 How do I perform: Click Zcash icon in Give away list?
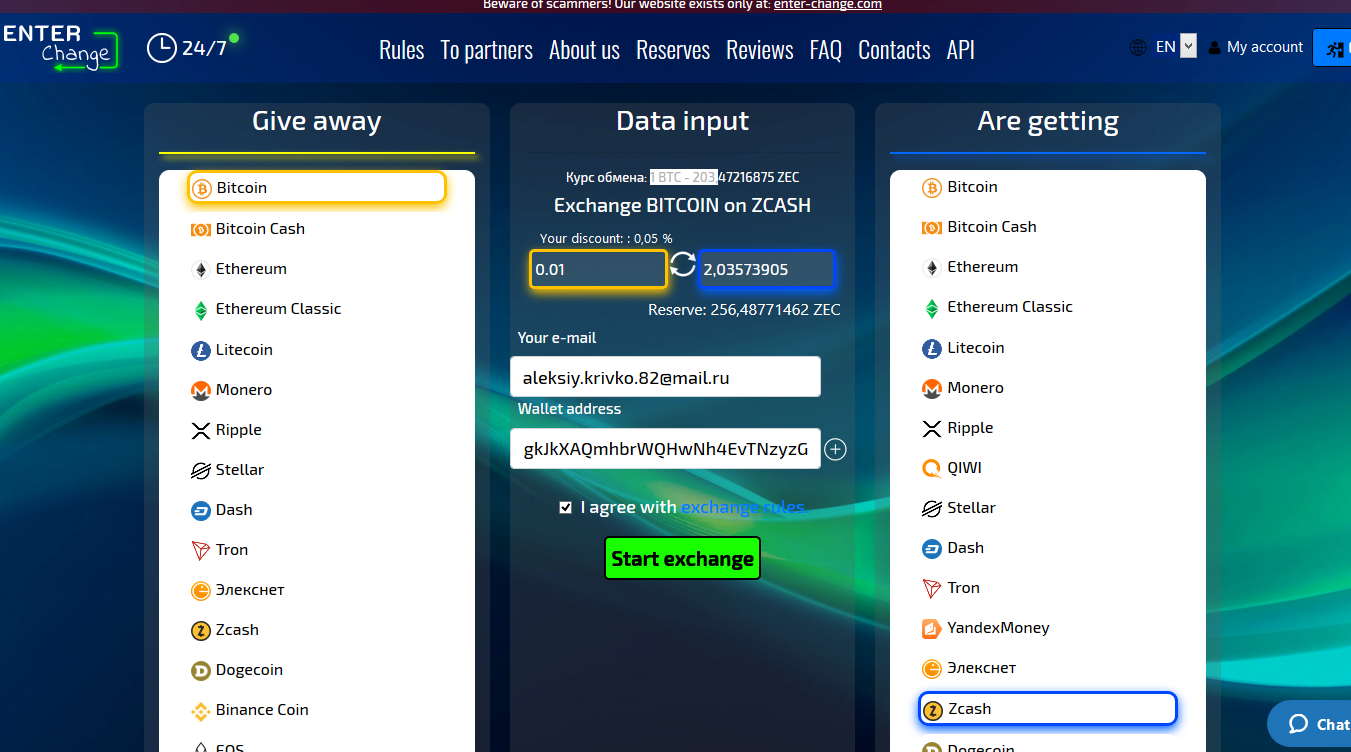pos(201,630)
